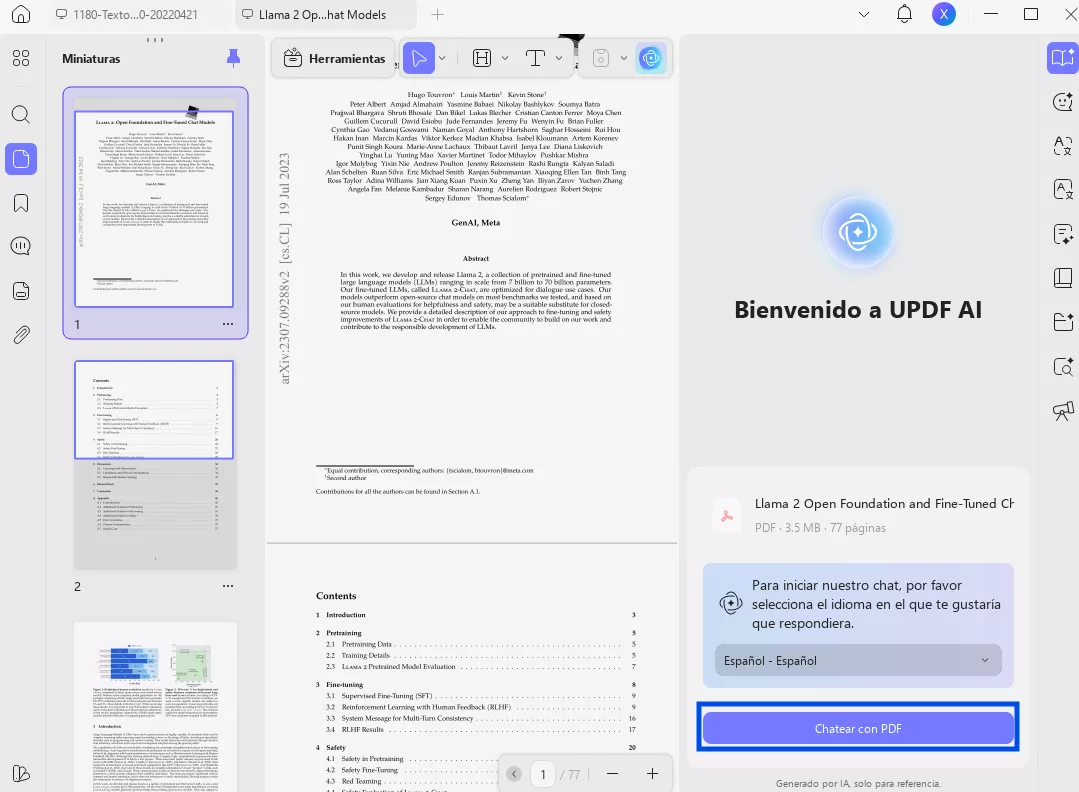Open the options menu for thumbnail 1
This screenshot has height=792, width=1079.
pos(228,324)
